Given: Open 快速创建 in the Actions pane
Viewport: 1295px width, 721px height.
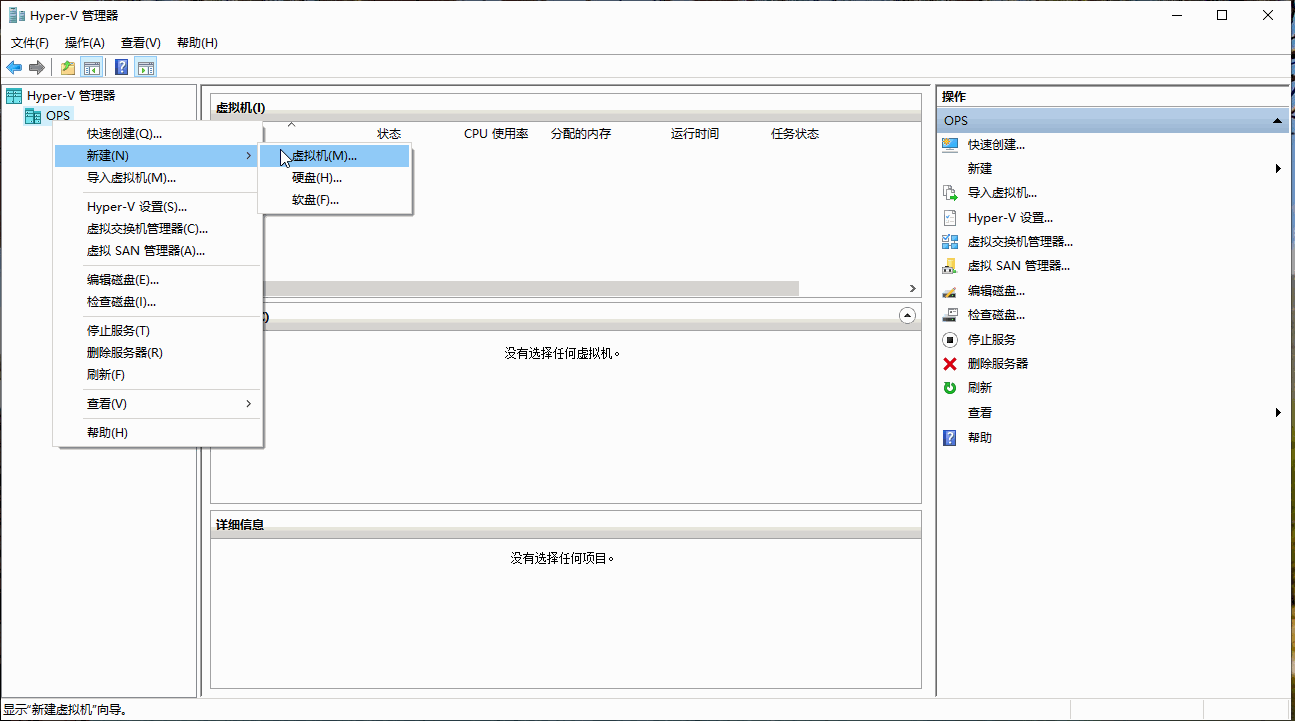Looking at the screenshot, I should coord(996,144).
